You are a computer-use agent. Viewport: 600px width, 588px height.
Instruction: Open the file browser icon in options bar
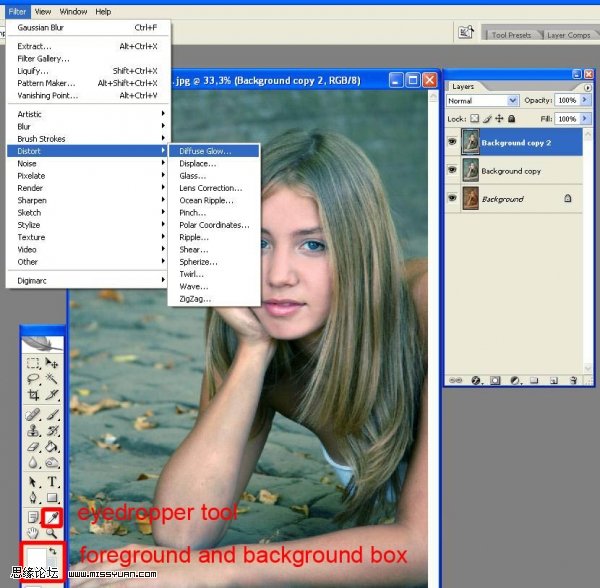point(466,32)
